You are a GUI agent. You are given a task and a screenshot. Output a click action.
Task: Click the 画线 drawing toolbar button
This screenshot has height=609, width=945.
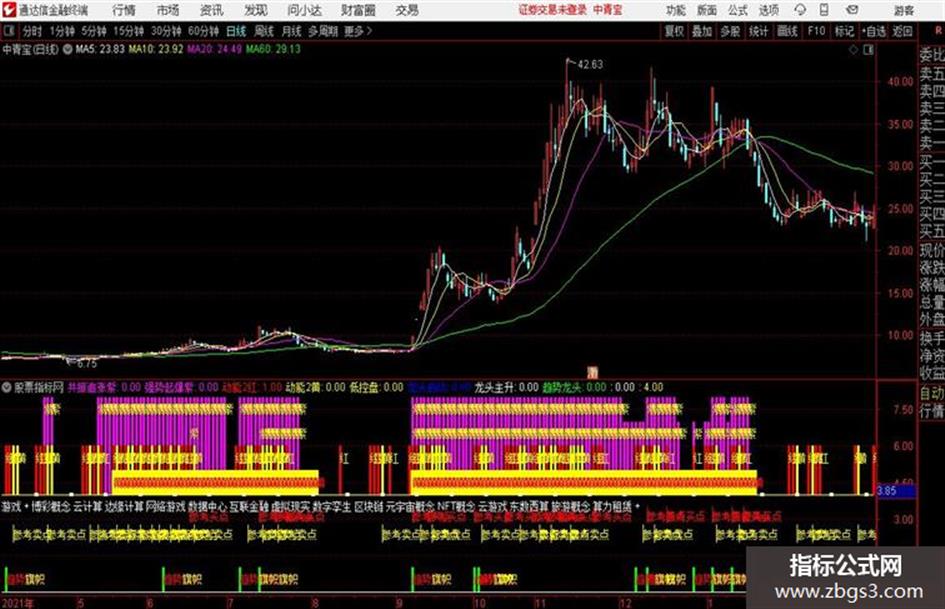point(787,31)
